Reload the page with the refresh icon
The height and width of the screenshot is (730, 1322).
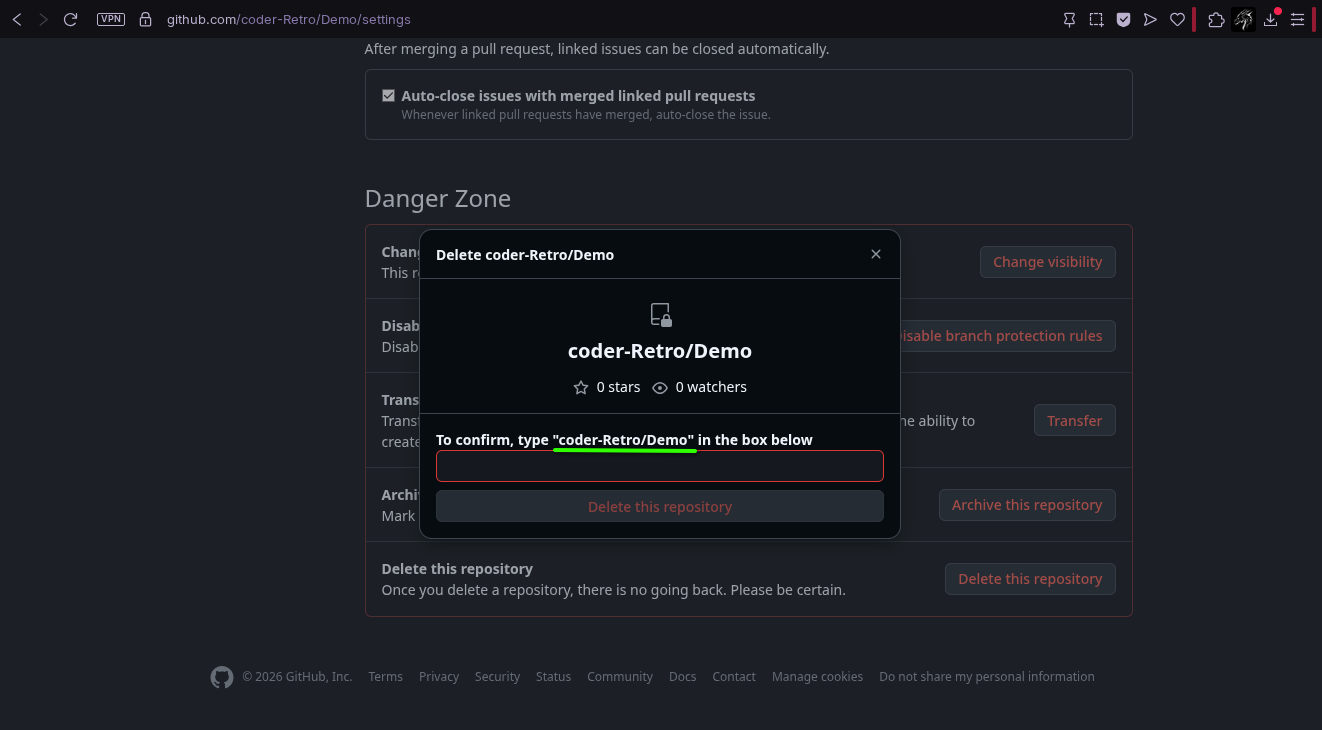click(70, 19)
